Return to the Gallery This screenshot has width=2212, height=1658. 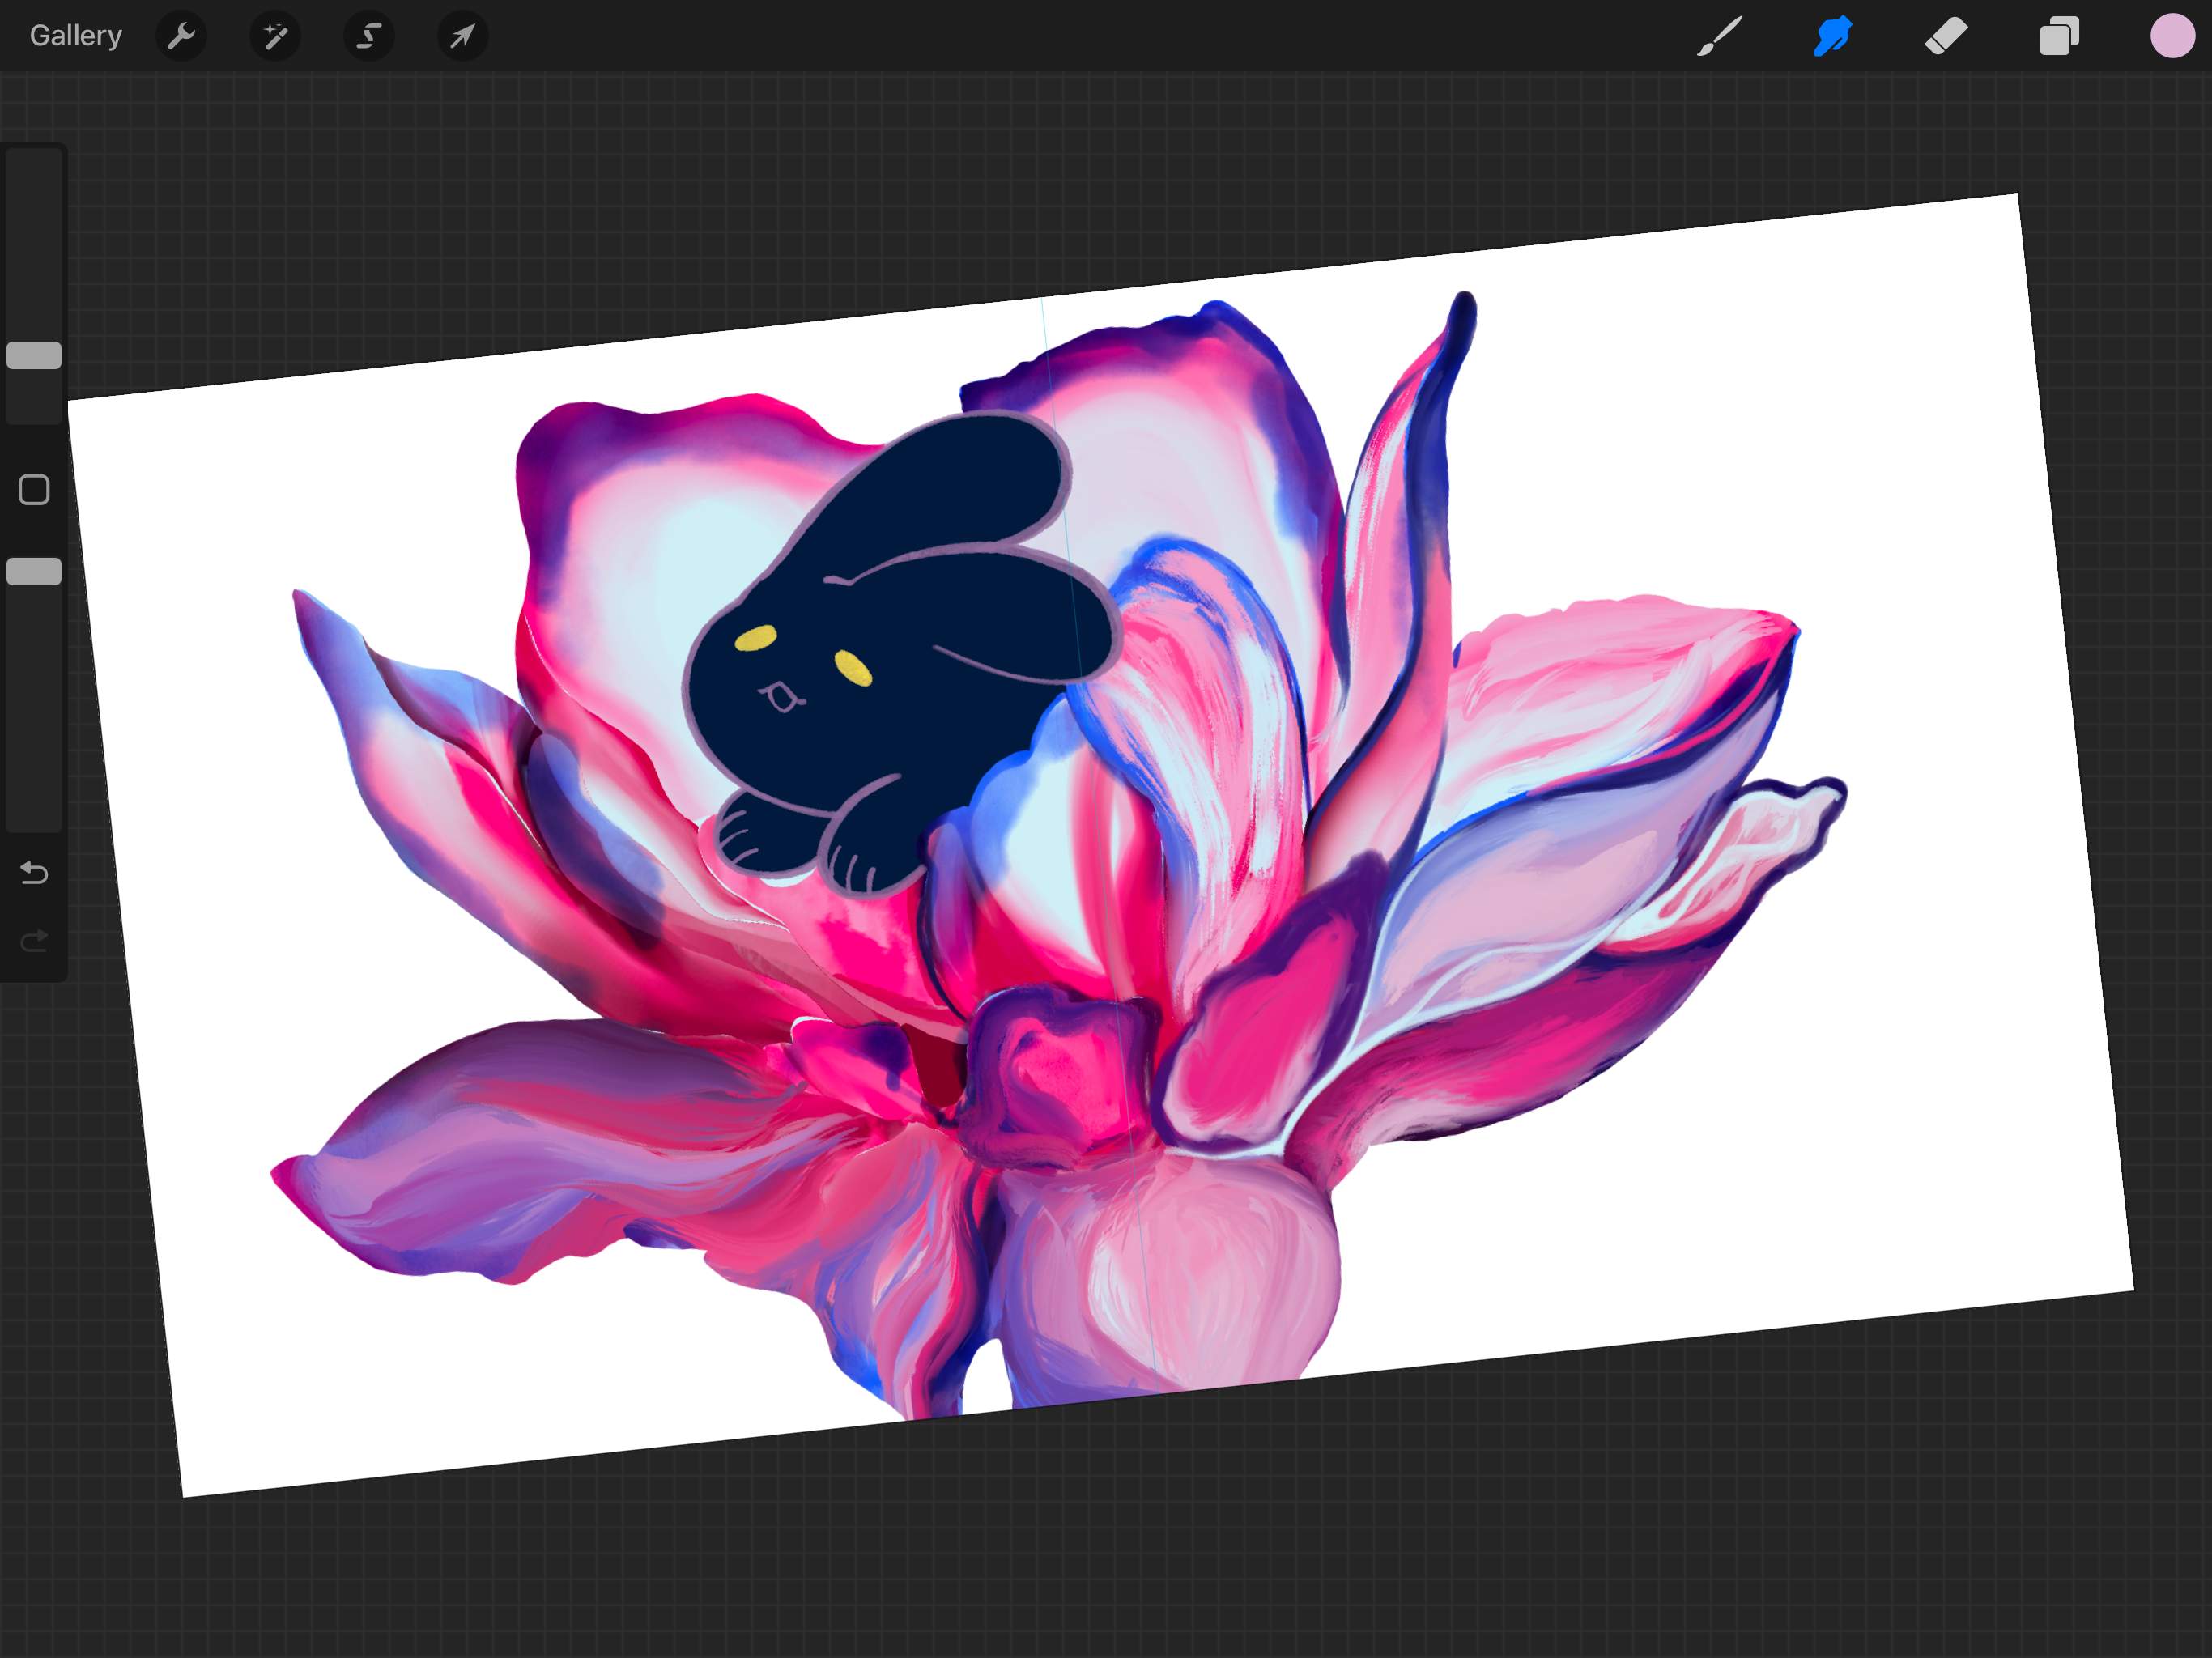click(x=76, y=36)
